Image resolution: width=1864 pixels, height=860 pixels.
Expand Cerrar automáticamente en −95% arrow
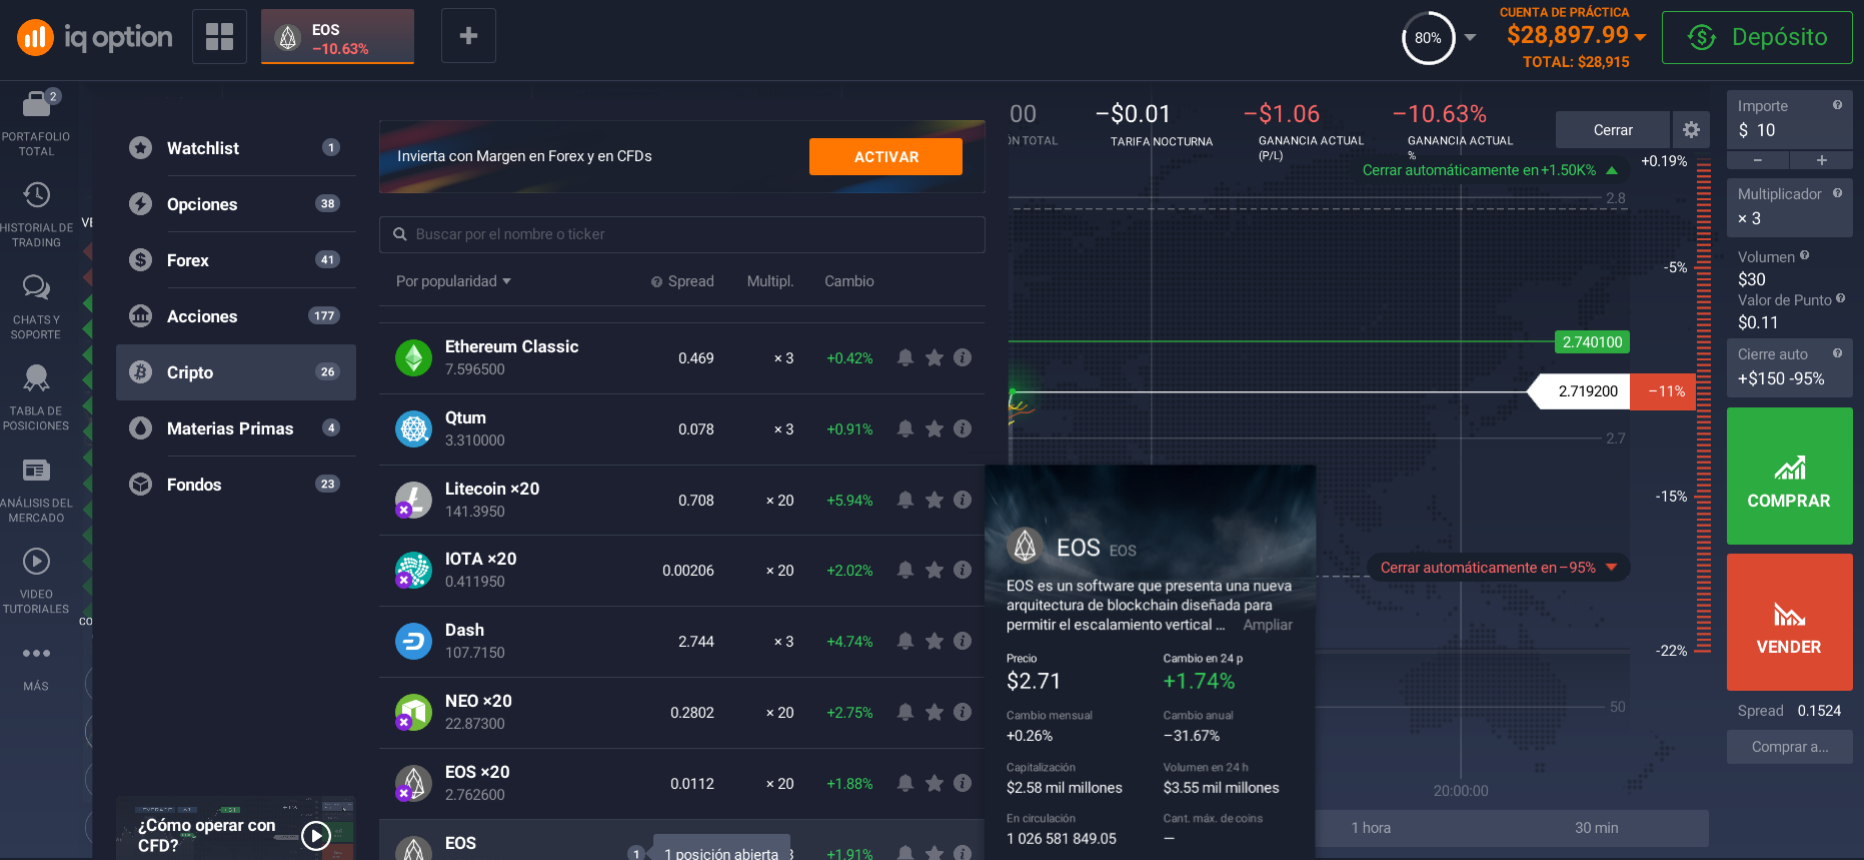pyautogui.click(x=1611, y=567)
